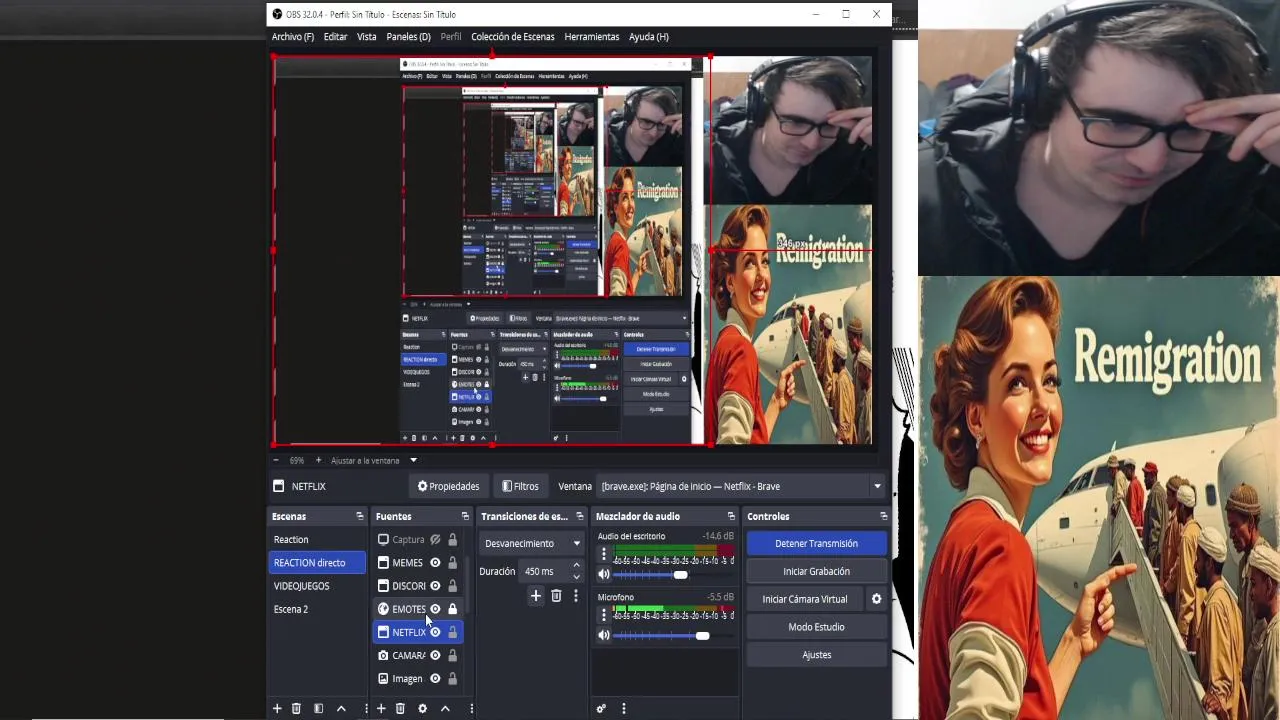This screenshot has width=1280, height=720.
Task: Toggle lock on MEMES source
Action: [452, 562]
